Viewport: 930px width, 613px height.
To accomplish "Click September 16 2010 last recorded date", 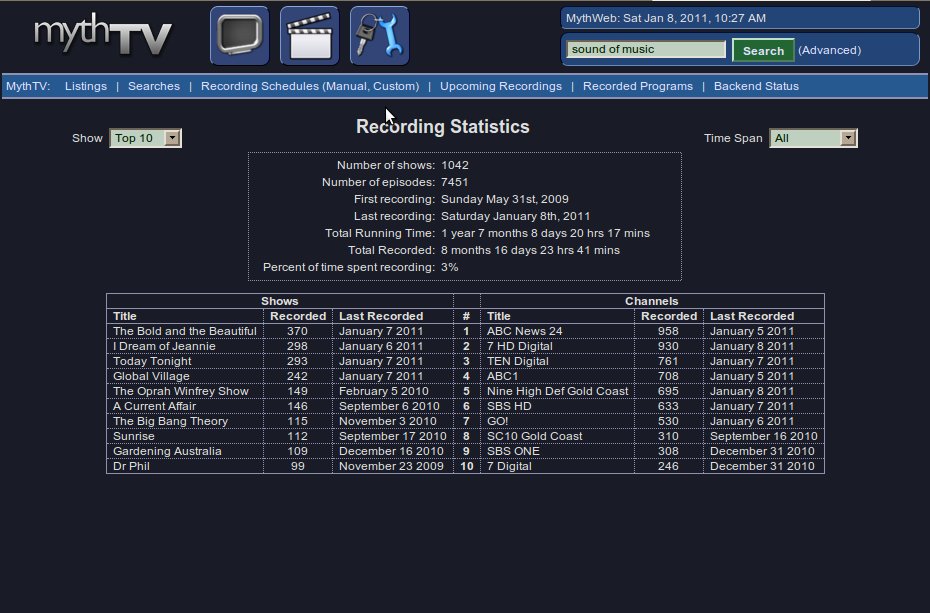I will click(763, 436).
